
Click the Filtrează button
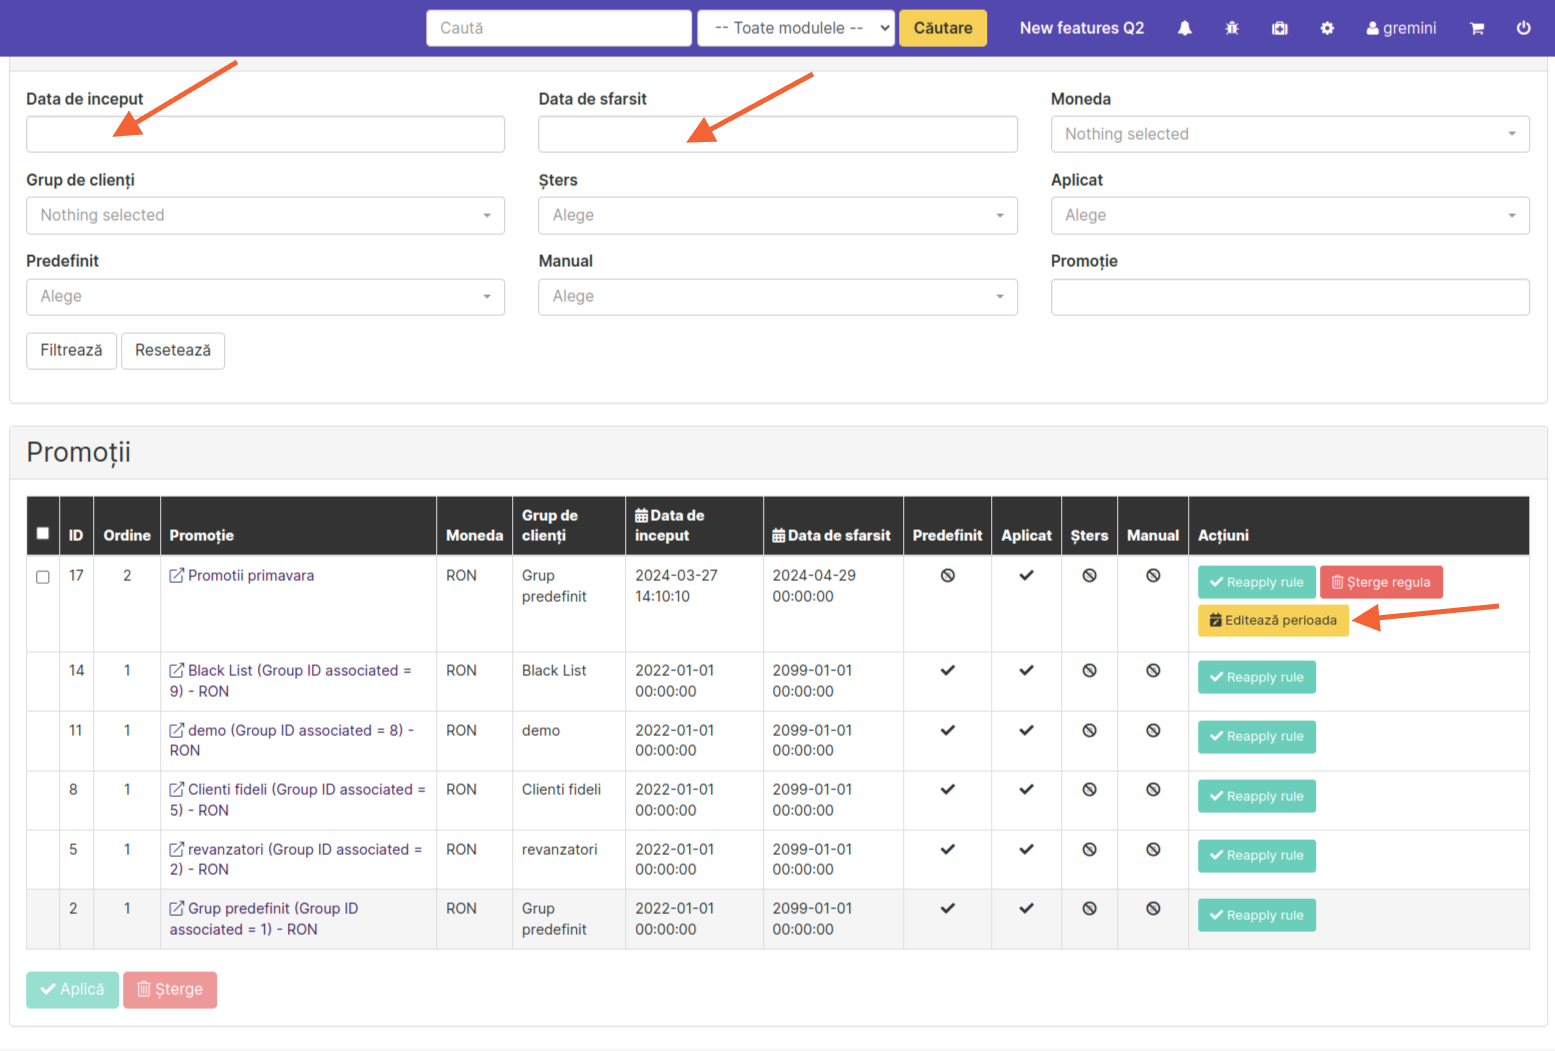(71, 350)
